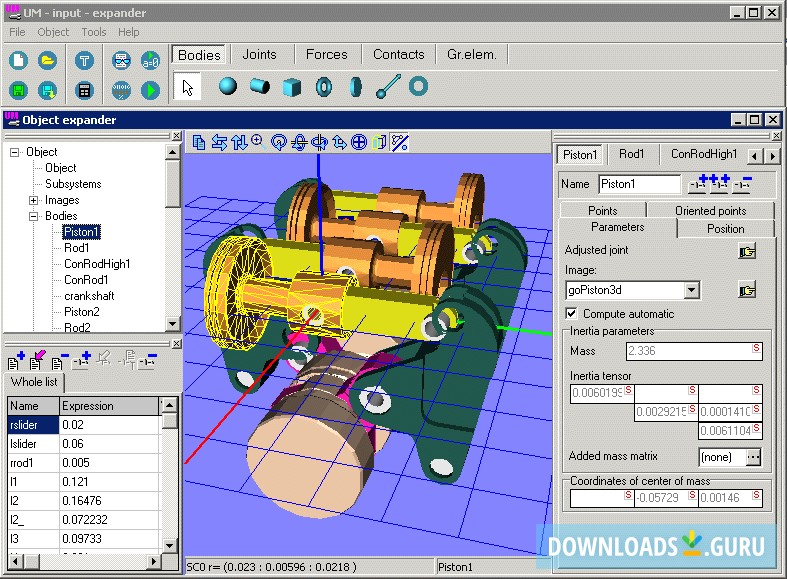This screenshot has height=579, width=787.
Task: Switch to the Joints tab
Action: coord(260,55)
